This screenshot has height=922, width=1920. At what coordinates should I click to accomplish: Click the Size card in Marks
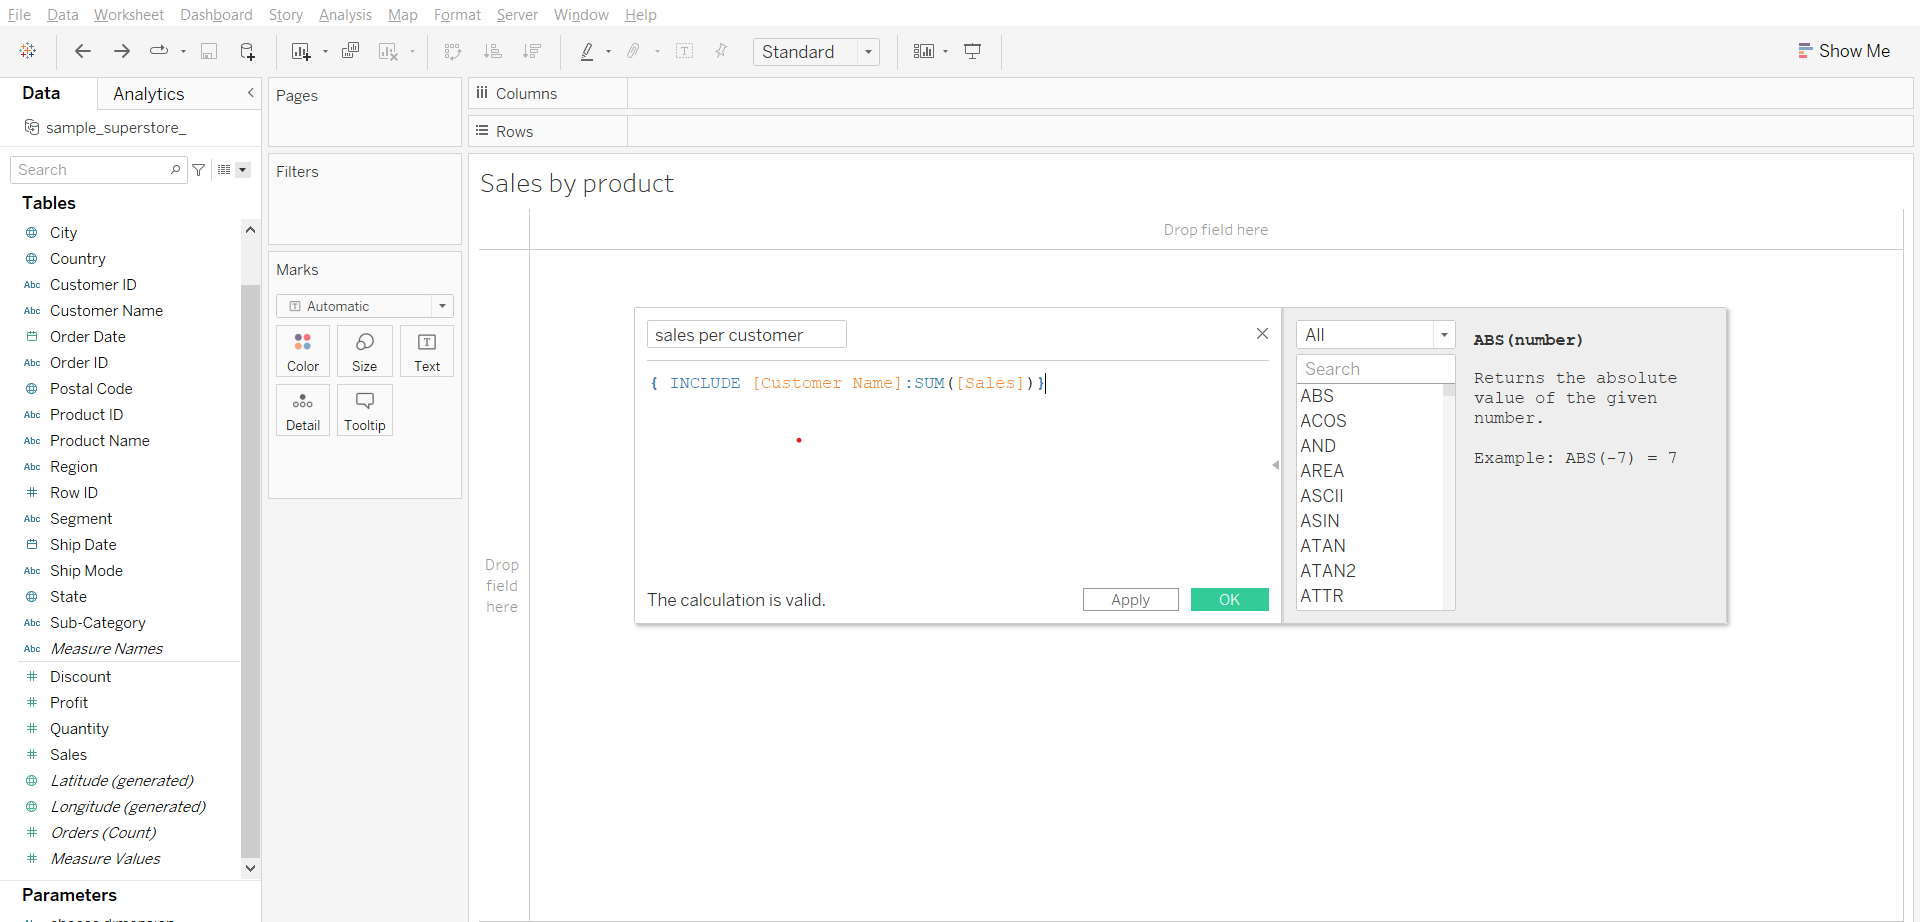point(364,351)
